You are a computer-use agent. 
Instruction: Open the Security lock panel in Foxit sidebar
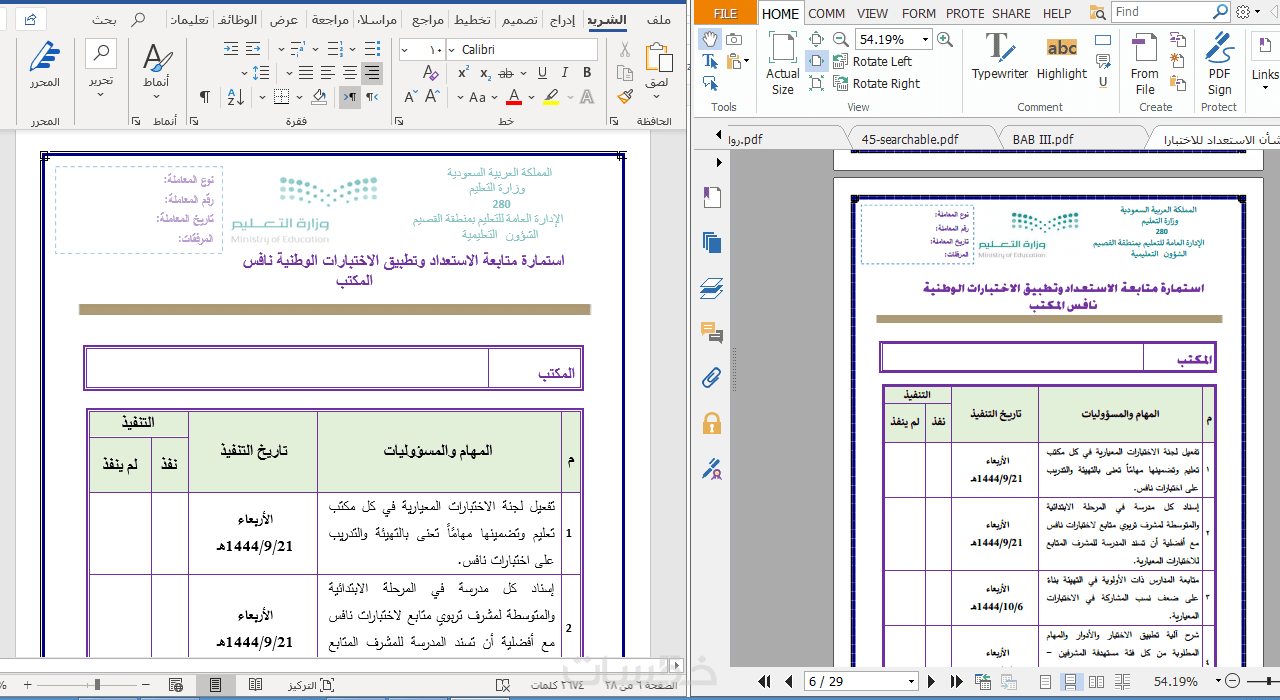click(x=712, y=422)
